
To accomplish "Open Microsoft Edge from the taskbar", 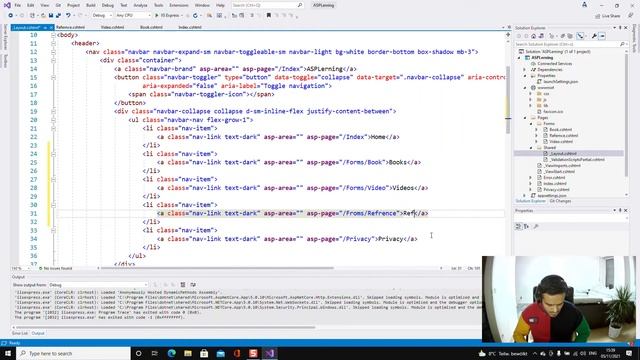I will tap(171, 353).
